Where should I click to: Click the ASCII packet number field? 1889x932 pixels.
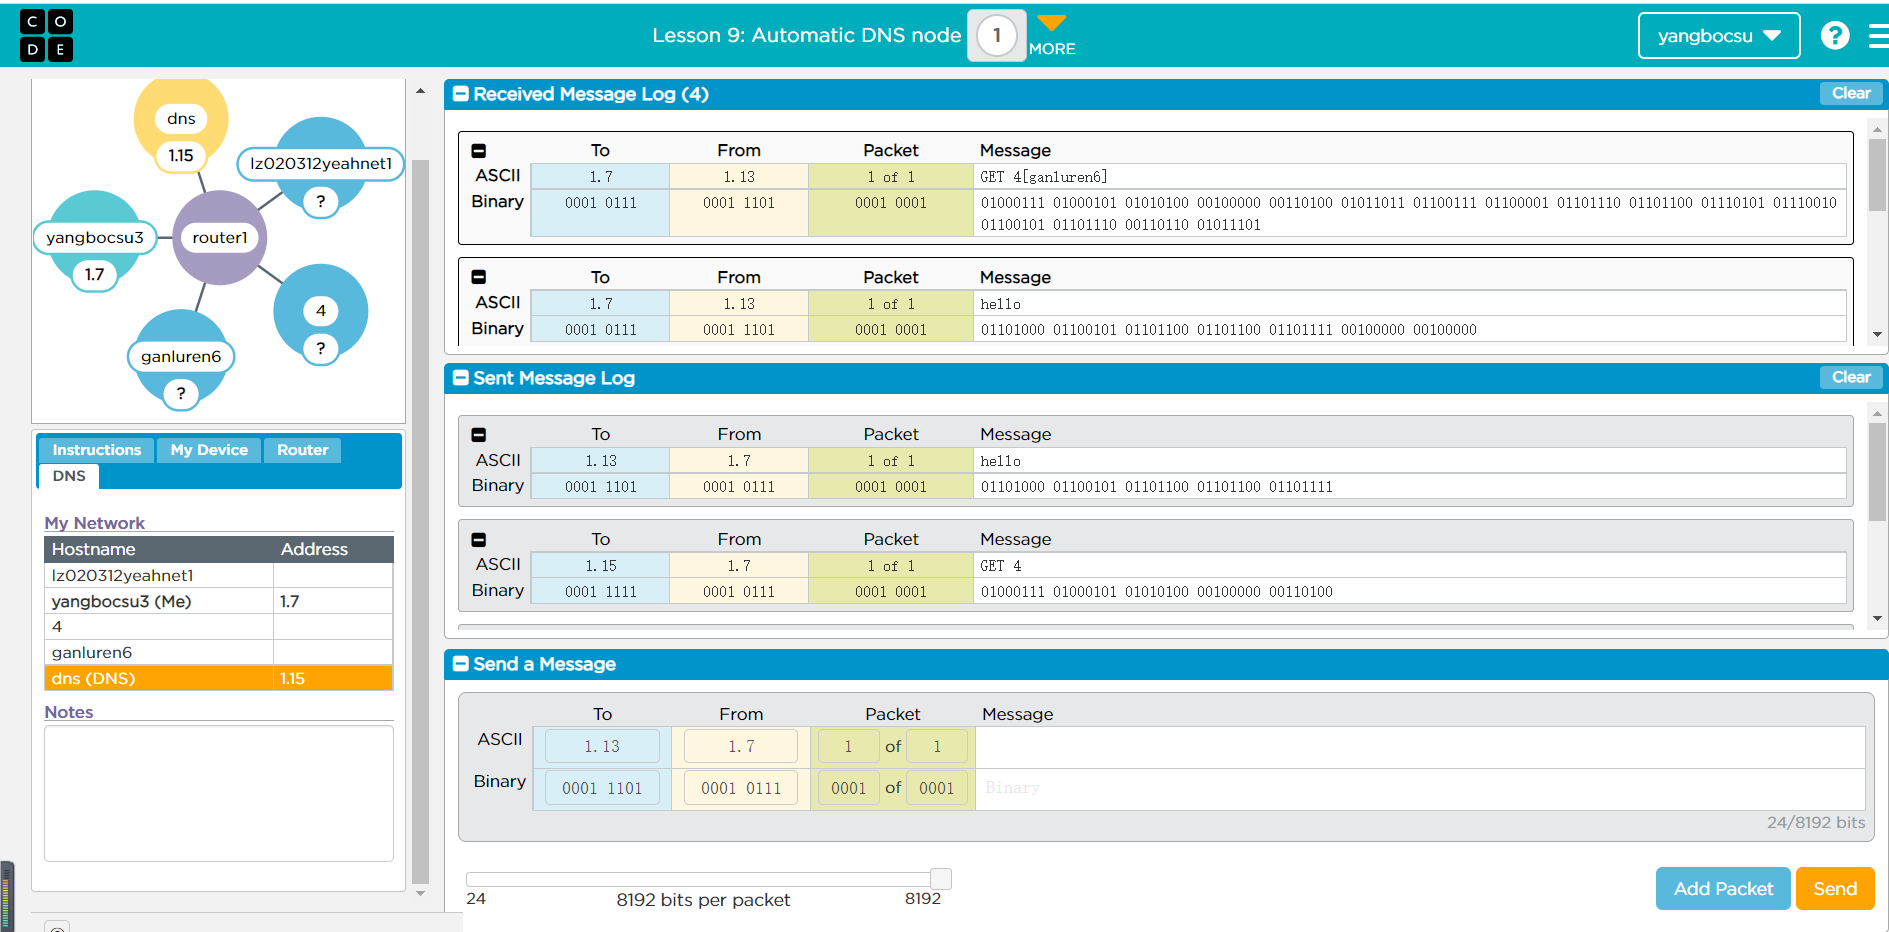tap(848, 746)
